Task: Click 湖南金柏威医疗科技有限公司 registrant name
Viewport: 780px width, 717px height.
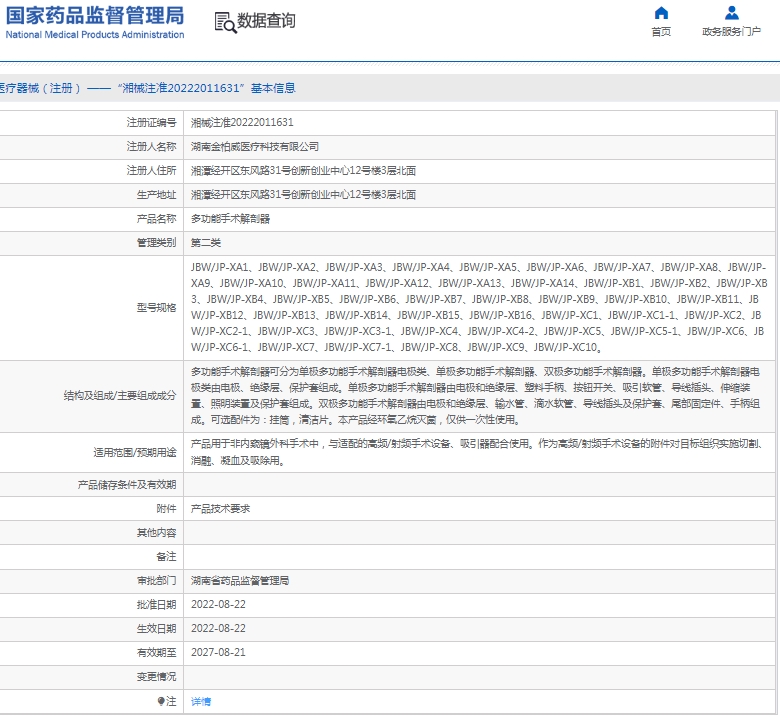Action: 255,147
